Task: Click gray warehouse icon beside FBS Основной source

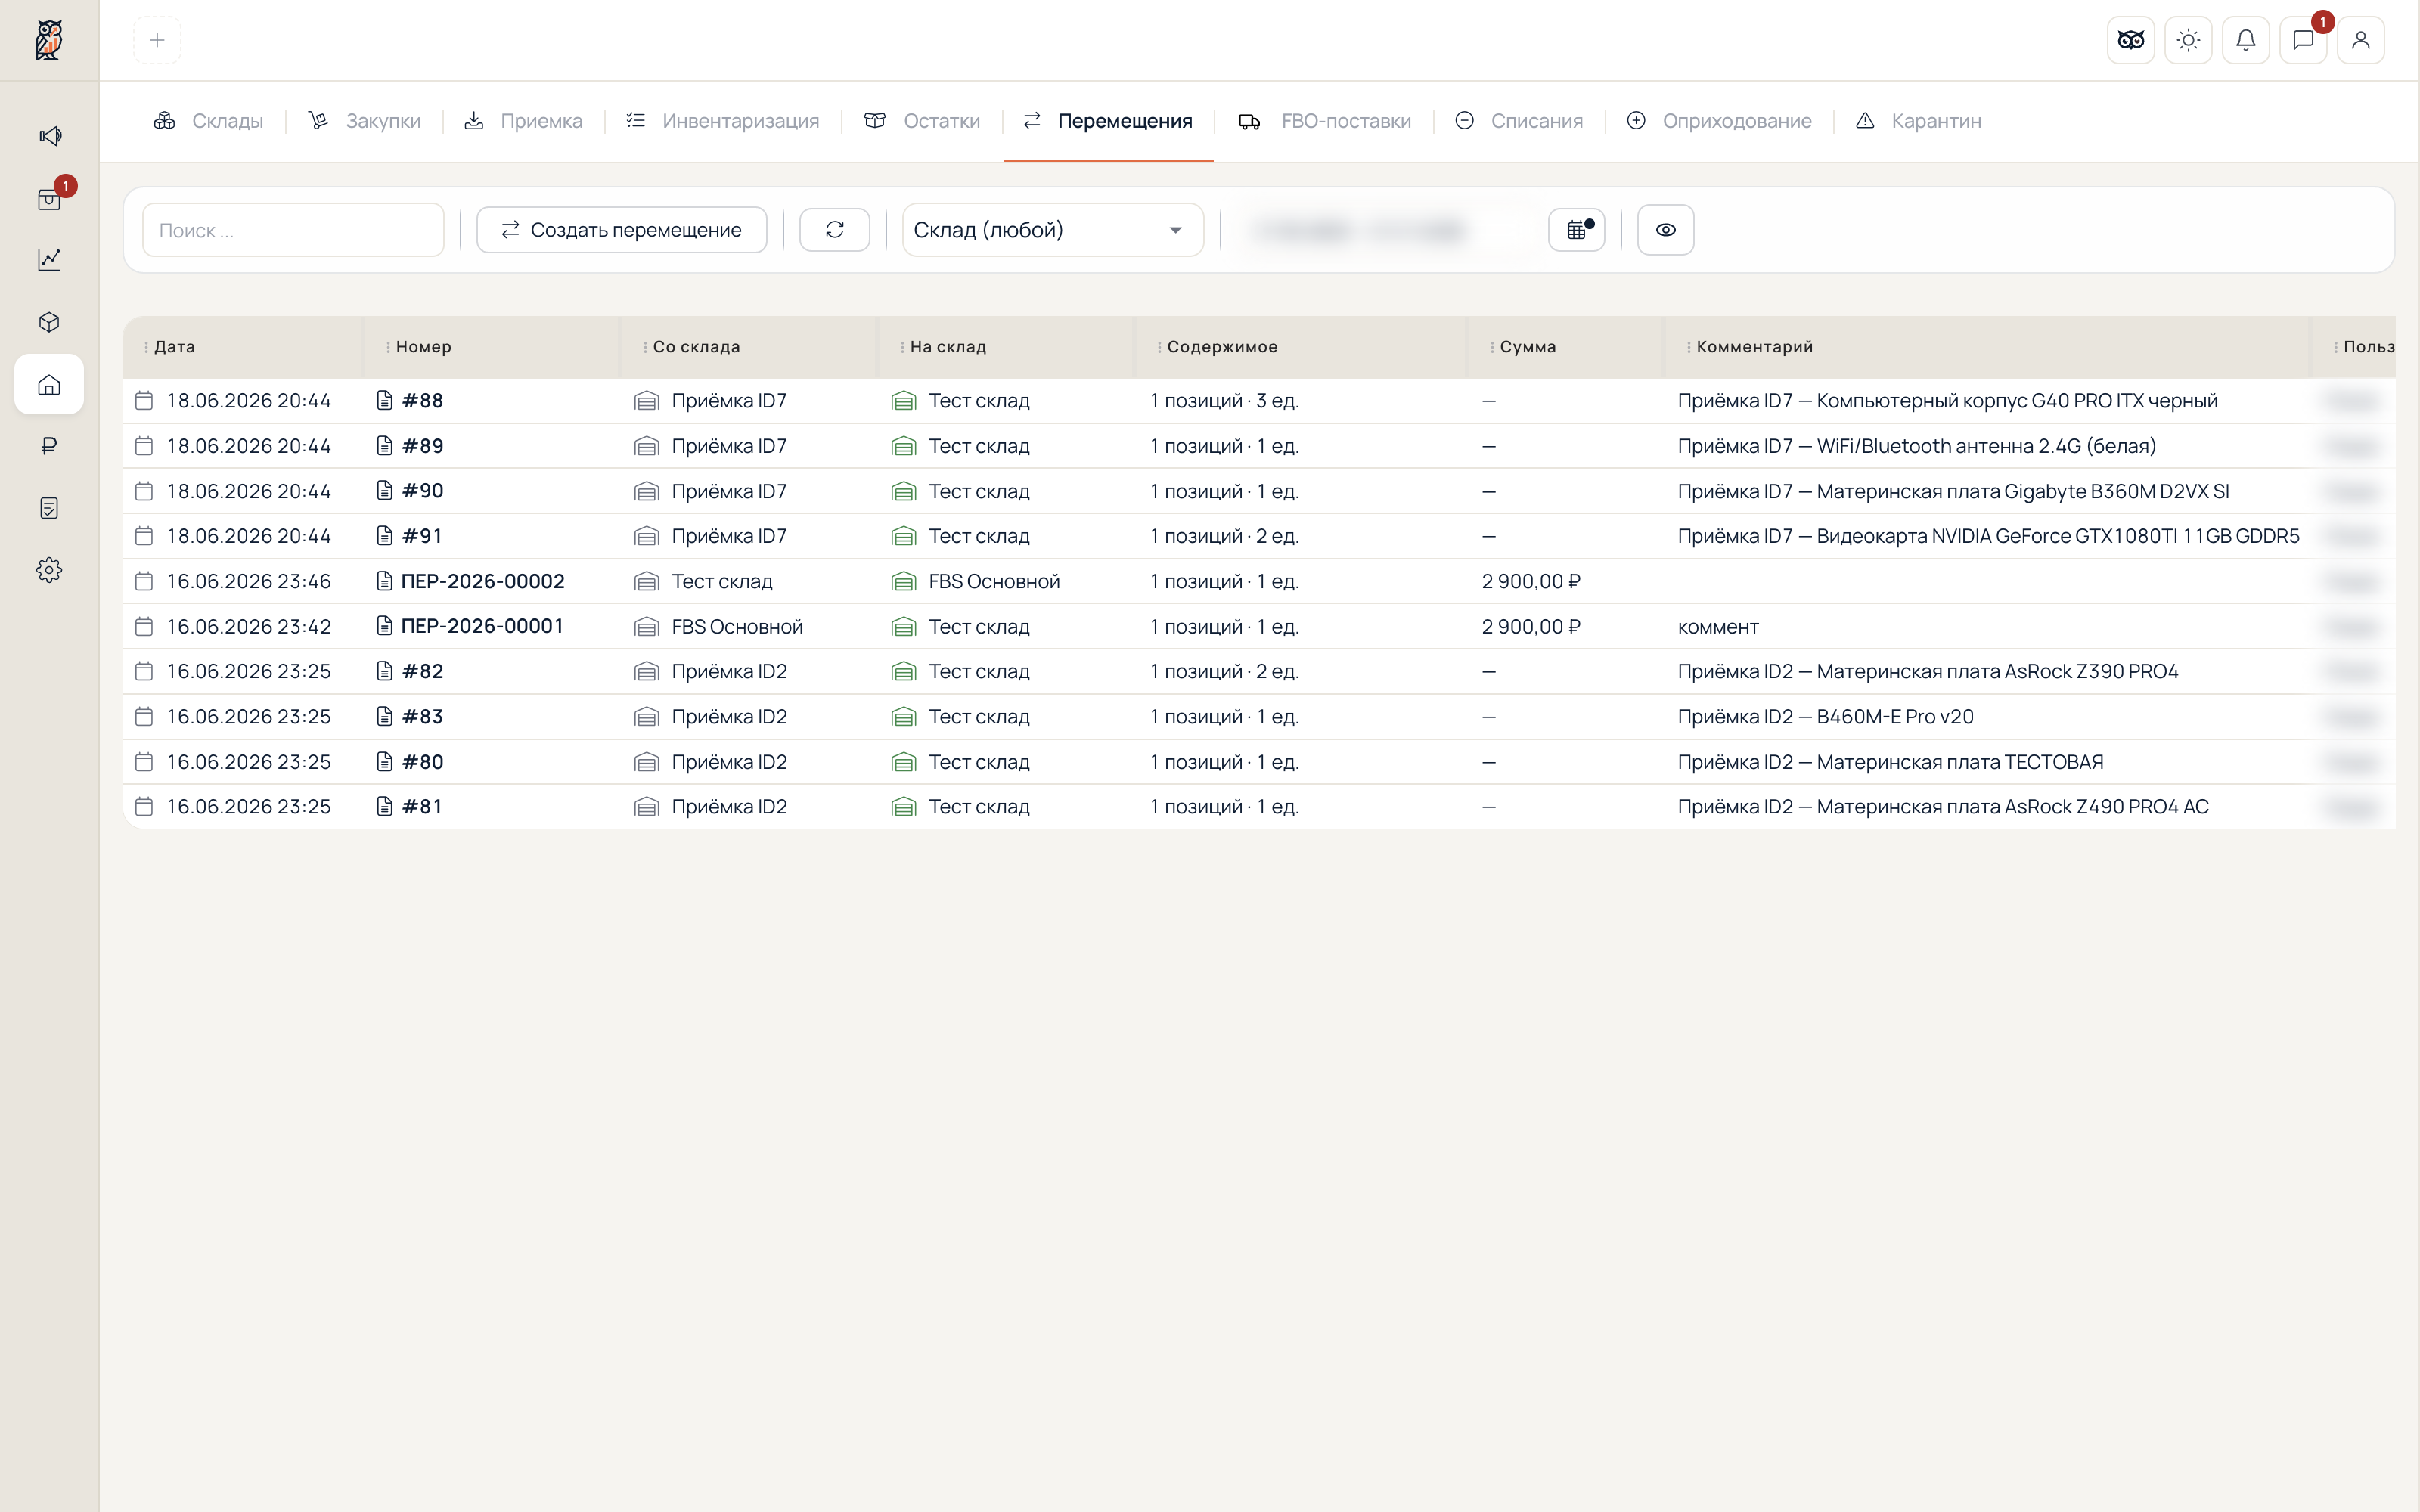Action: [647, 627]
